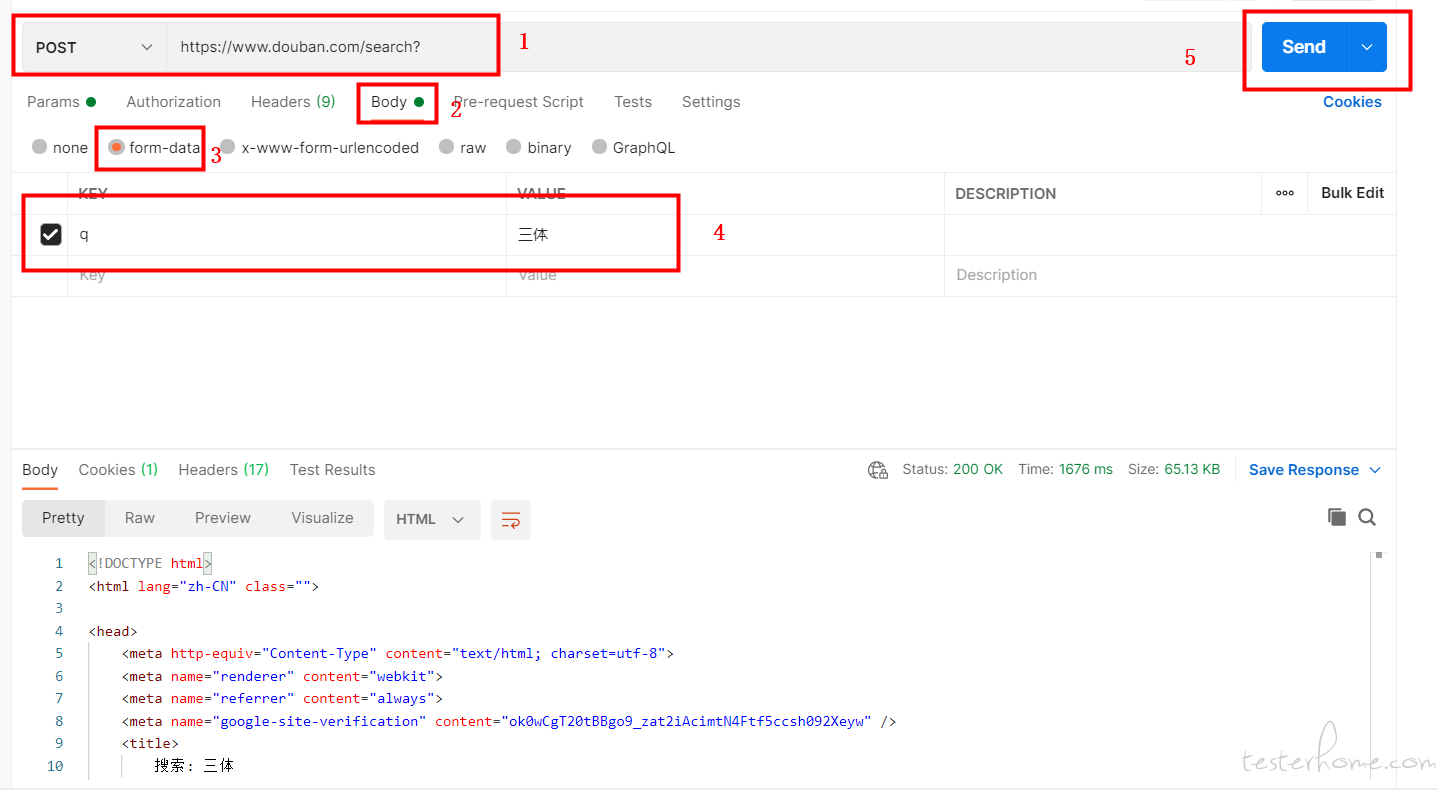
Task: Expand the Send button arrow options
Action: tap(1367, 47)
